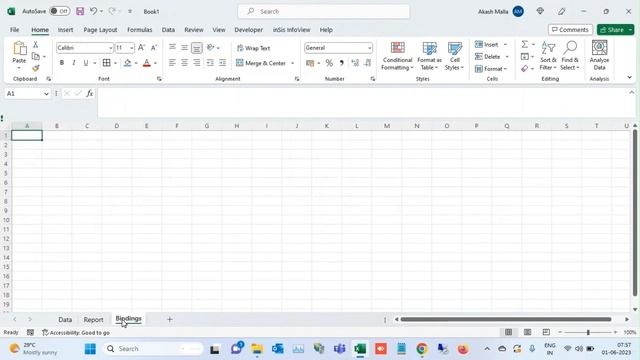The image size is (640, 360).
Task: Align text right
Action: pyautogui.click(x=197, y=63)
